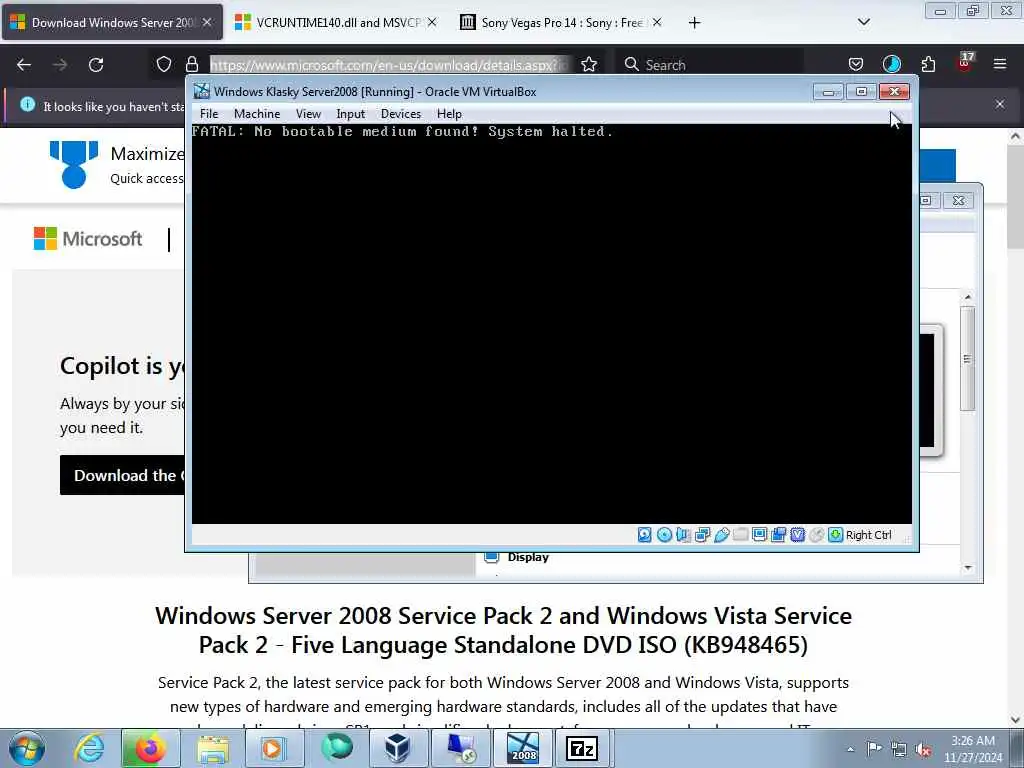
Task: Open the Firefox hamburger application menu
Action: point(1000,64)
